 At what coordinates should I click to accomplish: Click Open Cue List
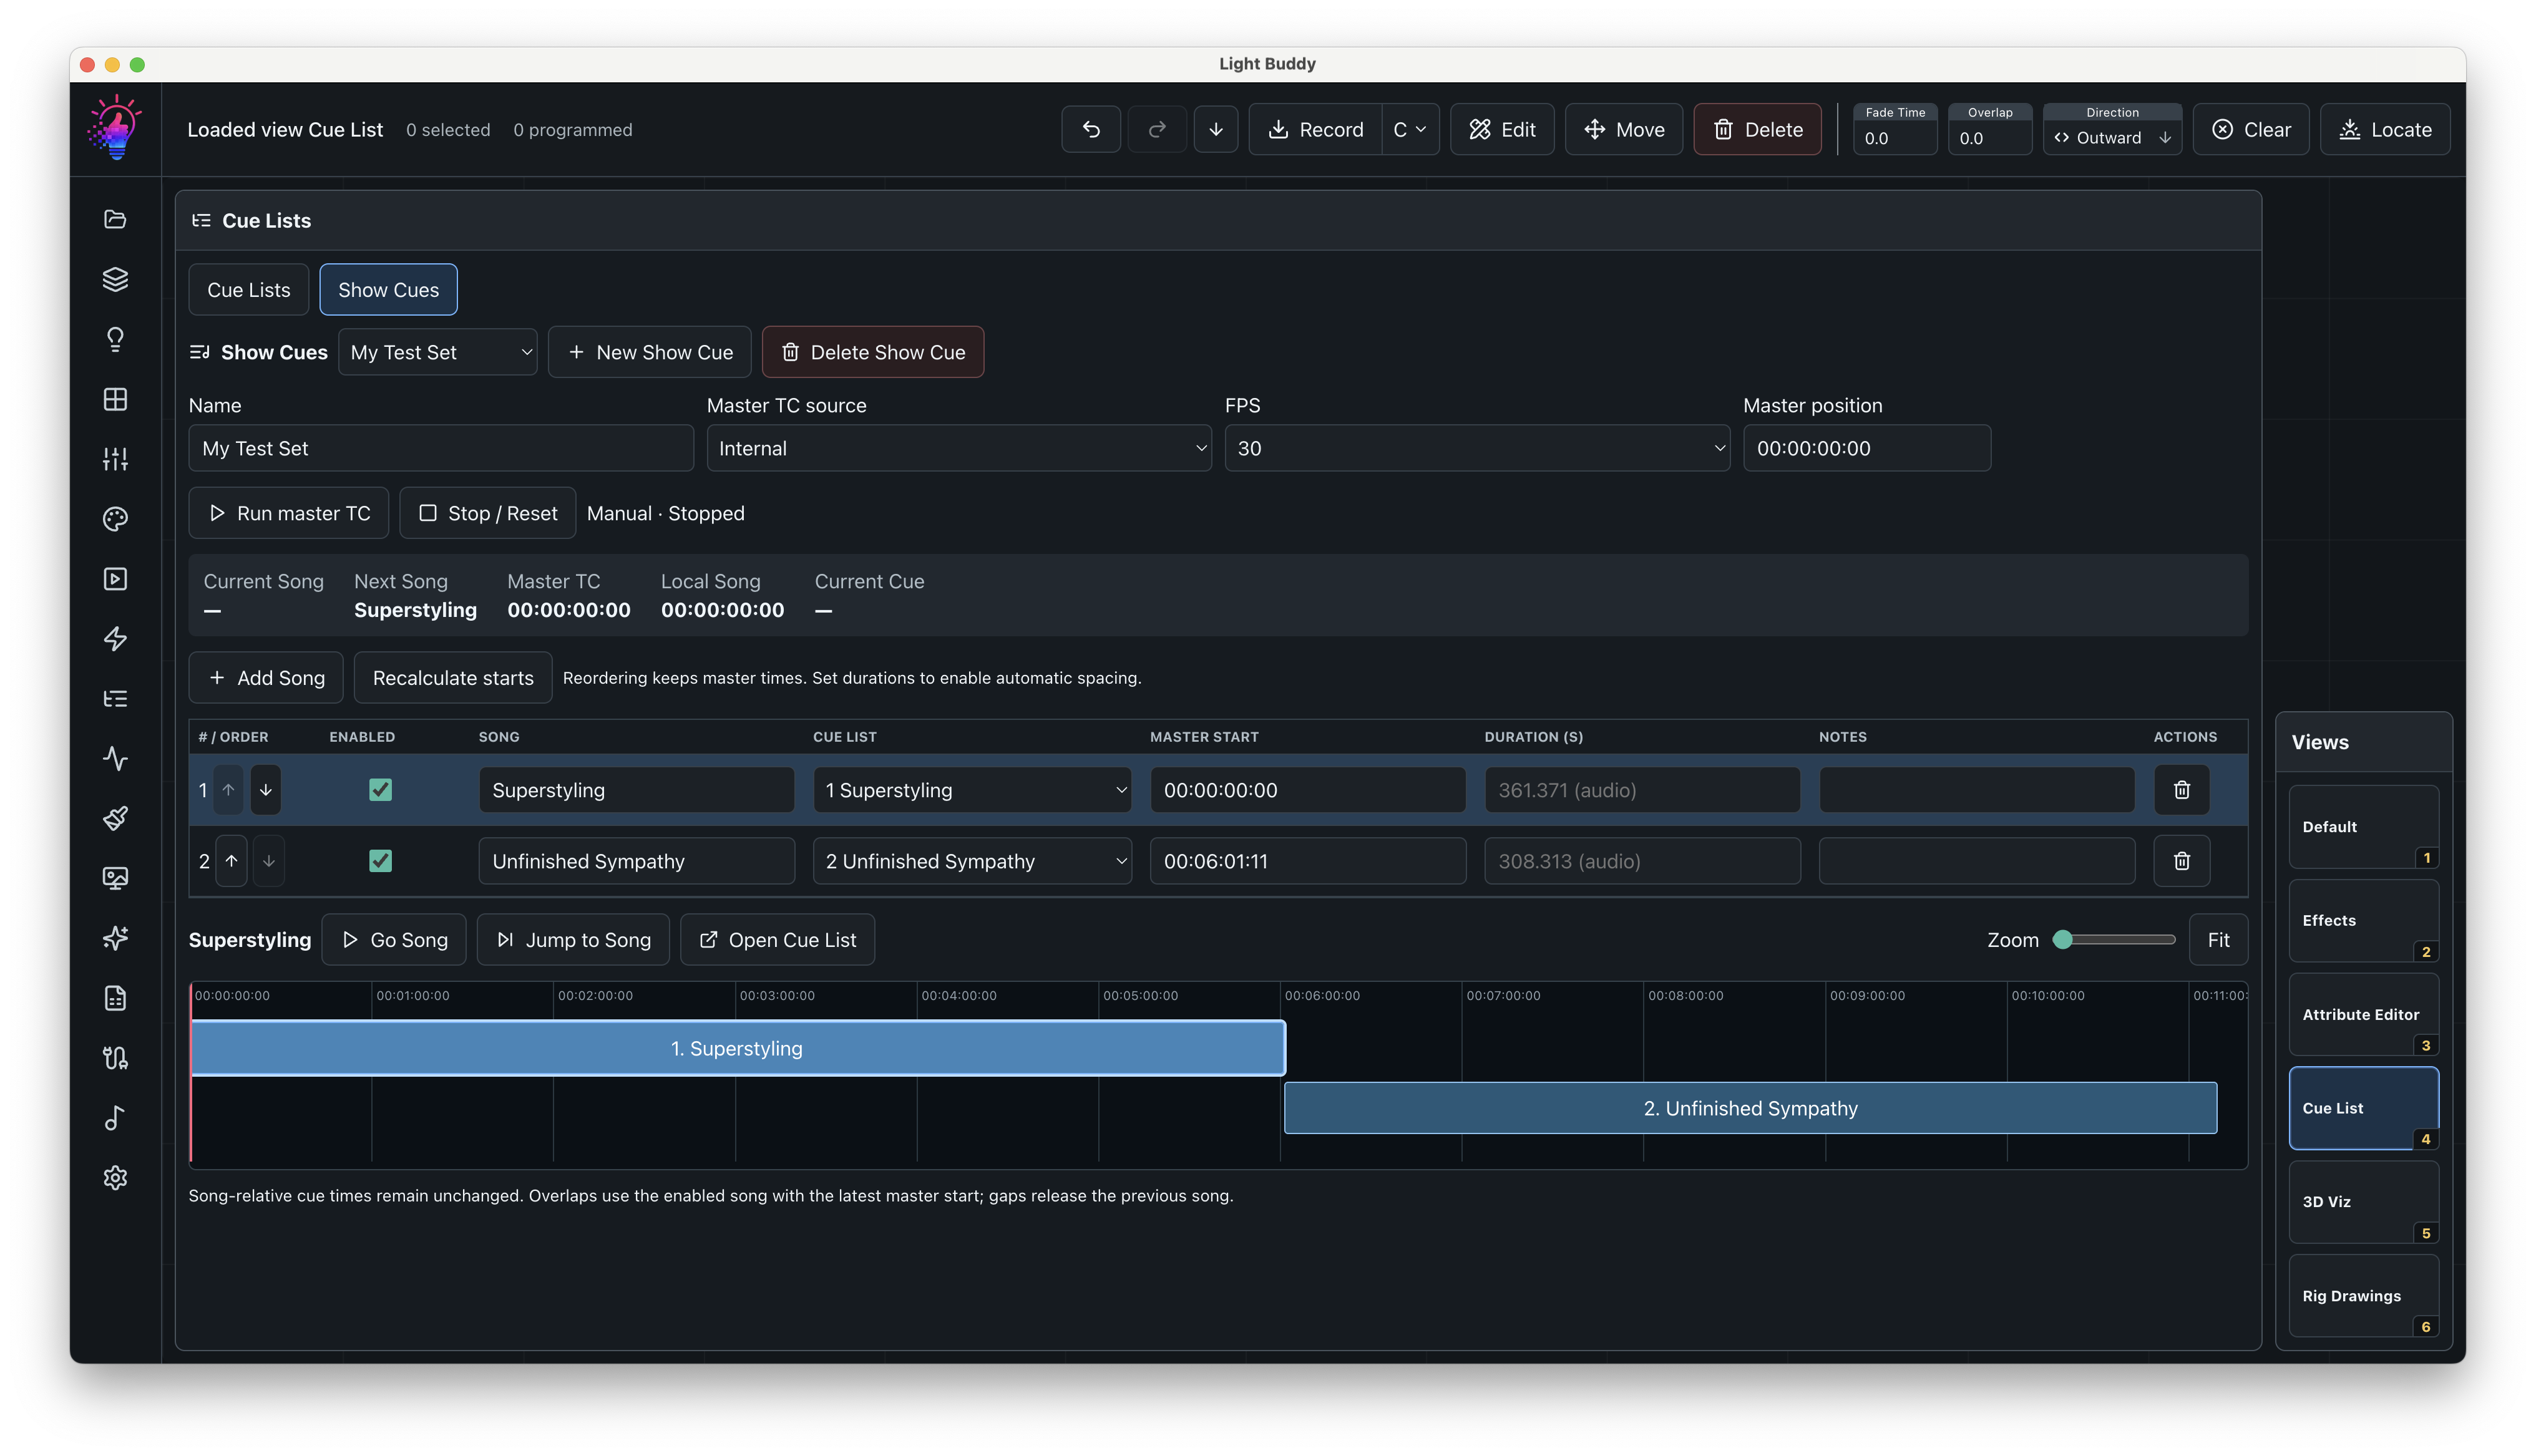click(777, 940)
